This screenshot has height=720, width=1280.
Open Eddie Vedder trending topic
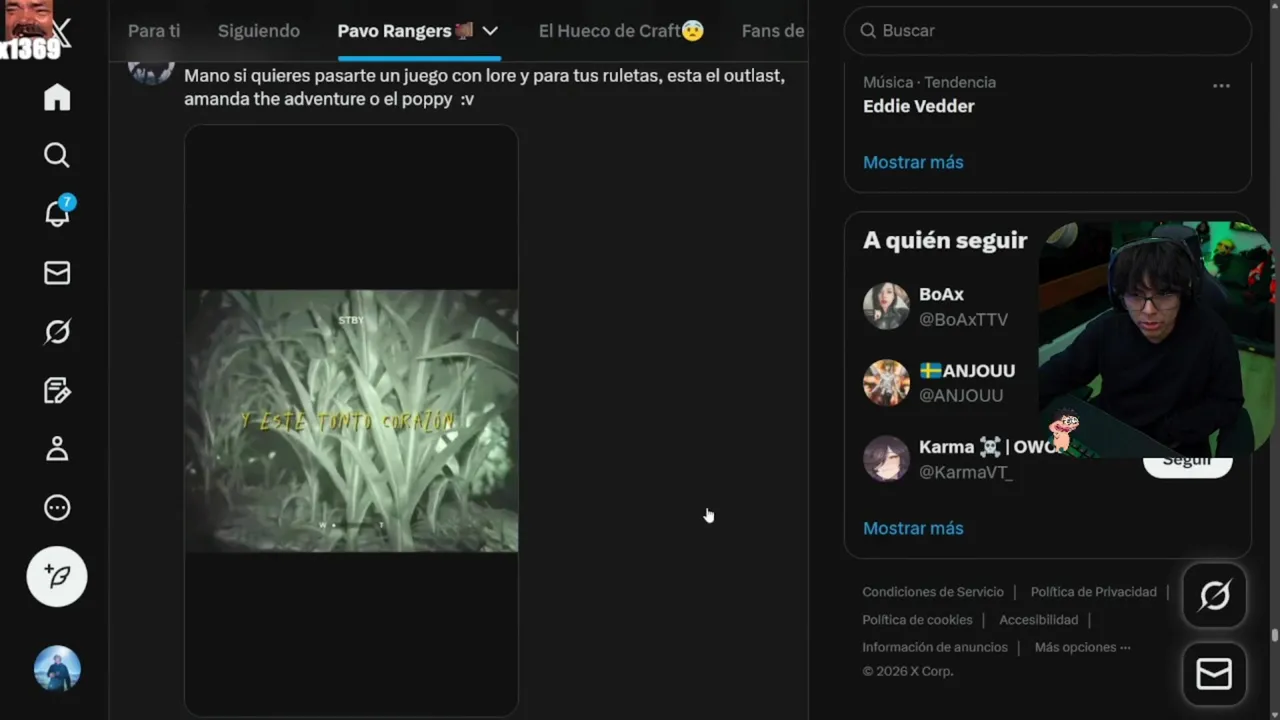[919, 106]
